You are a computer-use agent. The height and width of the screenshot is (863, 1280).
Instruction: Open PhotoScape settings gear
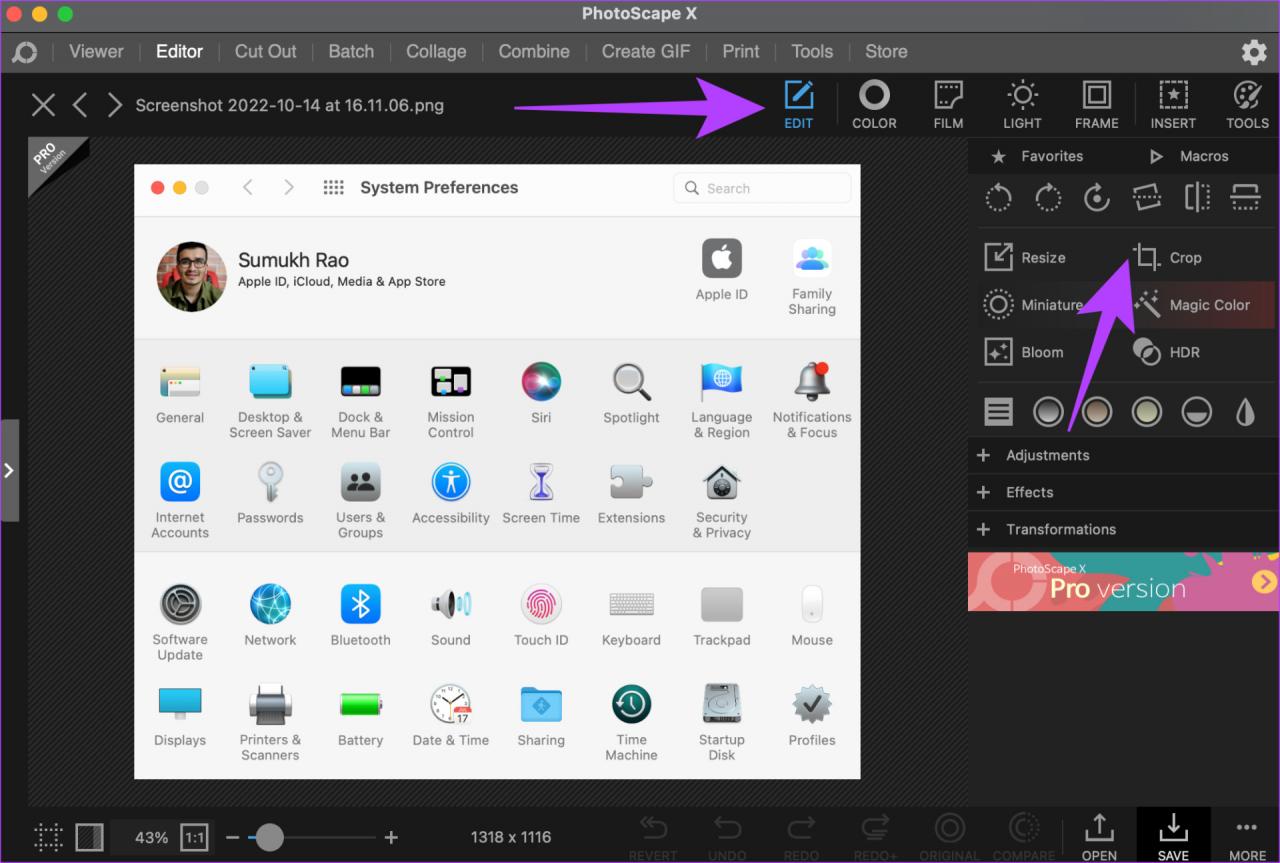(x=1253, y=52)
